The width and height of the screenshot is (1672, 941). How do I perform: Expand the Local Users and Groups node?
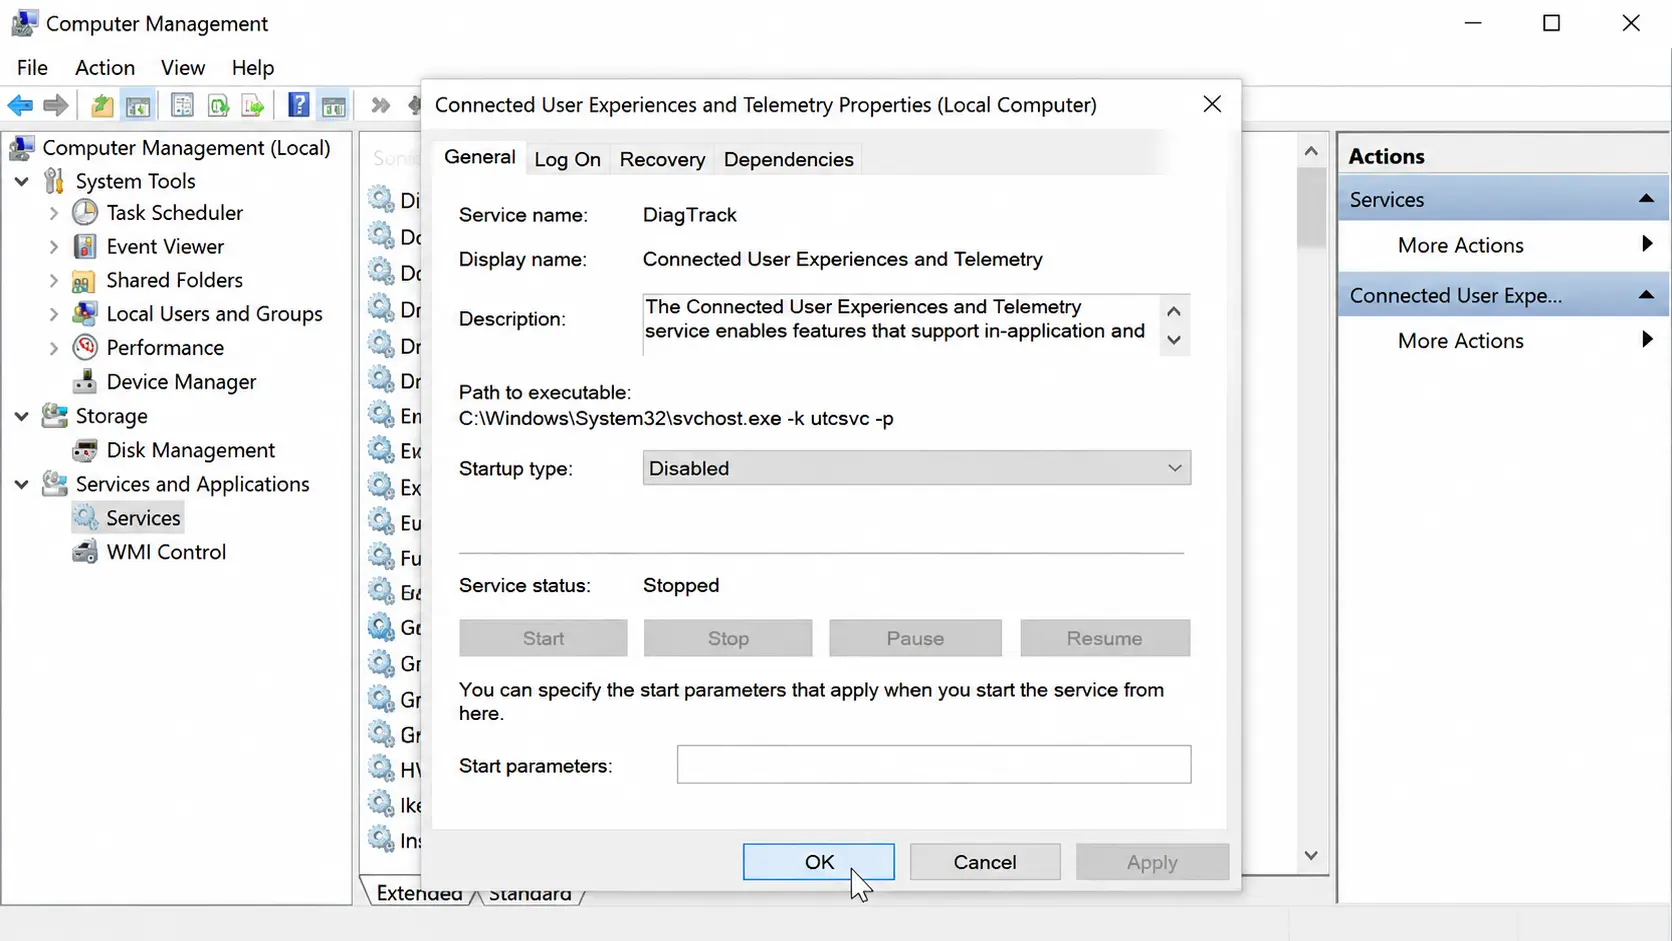[54, 314]
